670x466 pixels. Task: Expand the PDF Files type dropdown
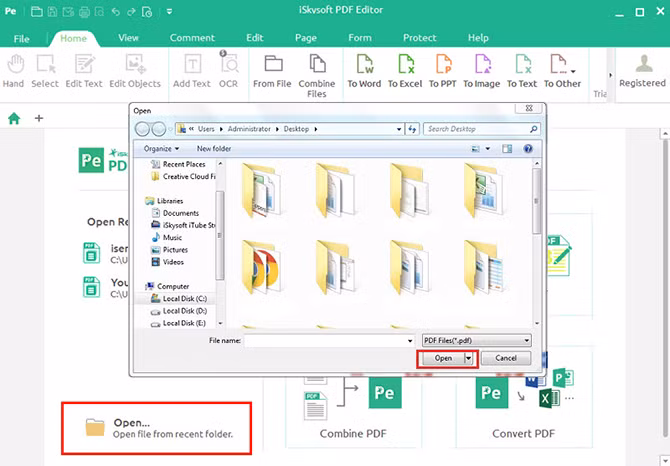526,340
